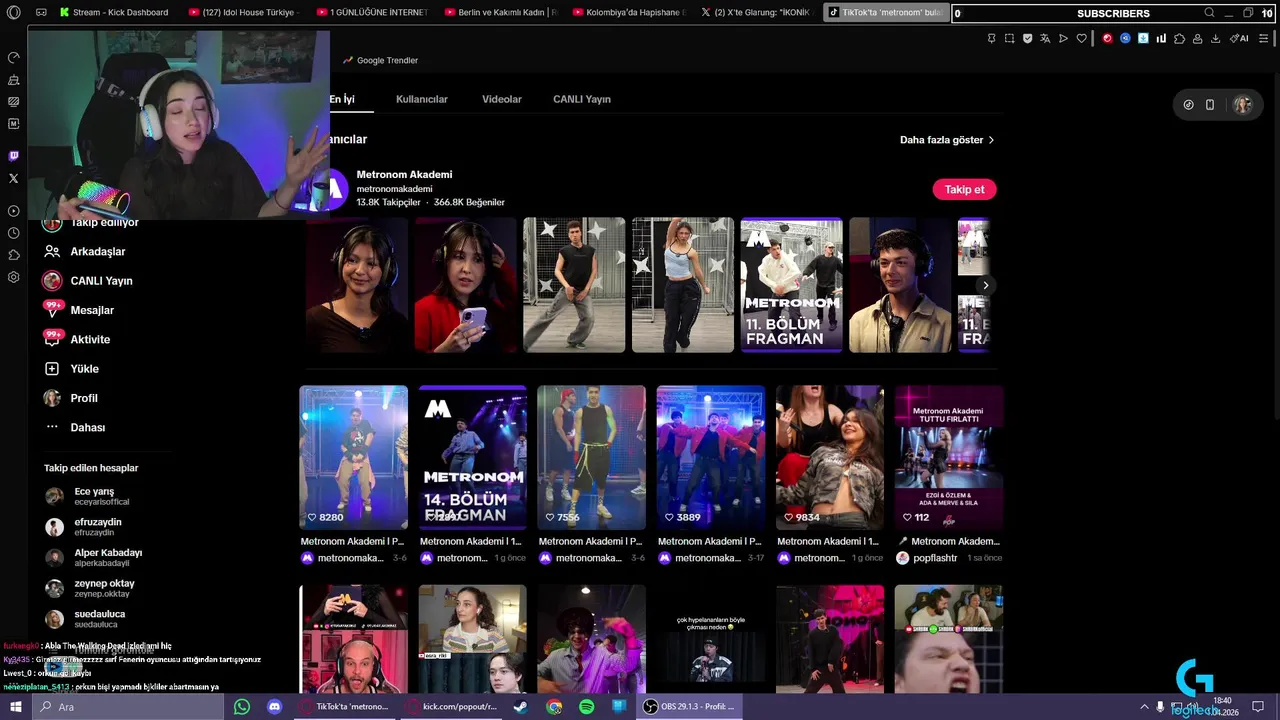
Task: Select the En İyi tab
Action: tap(342, 99)
